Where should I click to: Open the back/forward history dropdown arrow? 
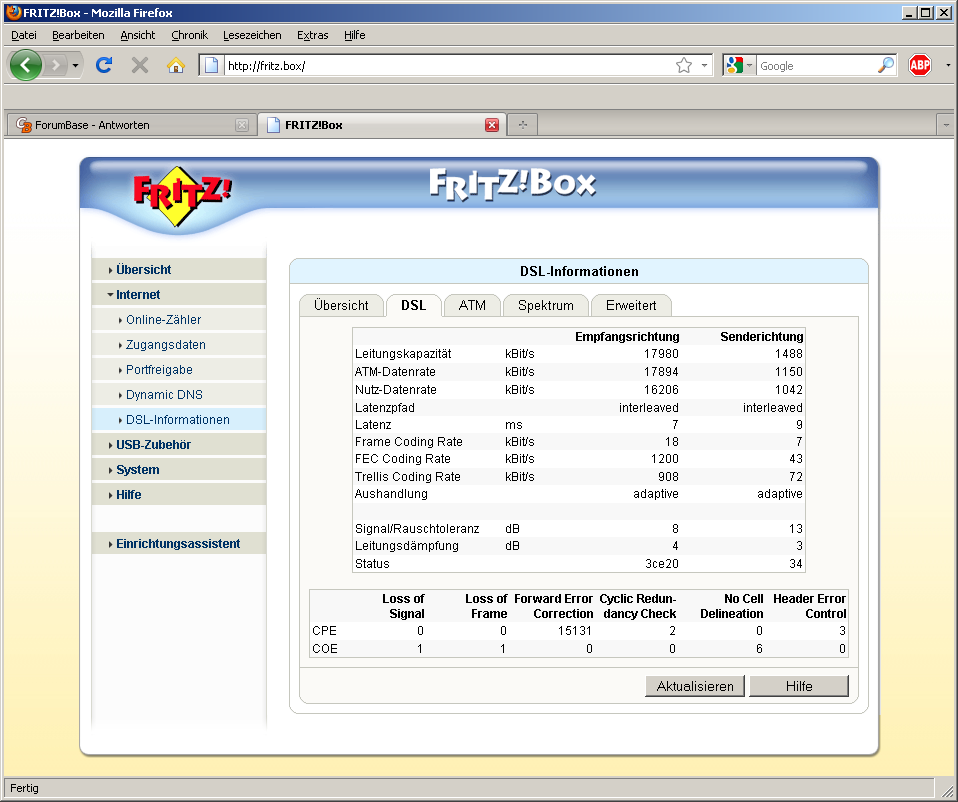click(75, 65)
